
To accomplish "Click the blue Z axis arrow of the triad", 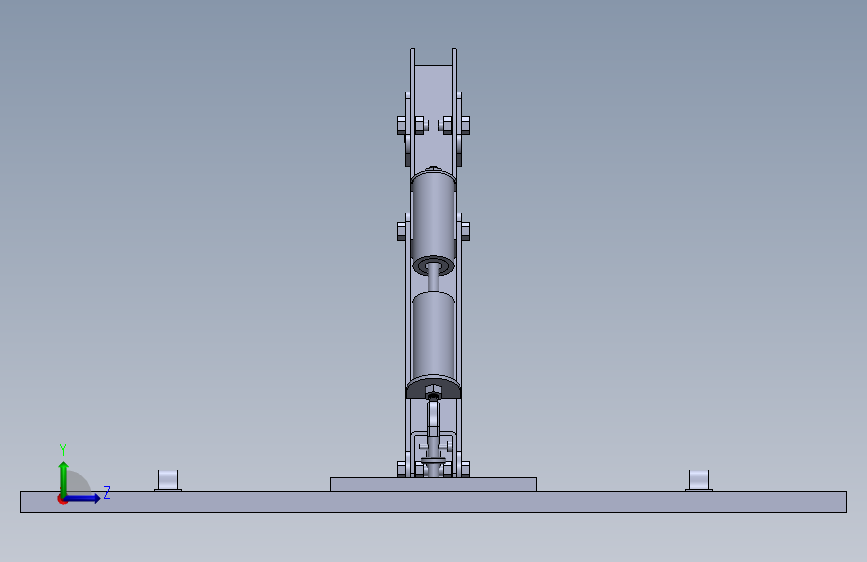I will [x=83, y=498].
